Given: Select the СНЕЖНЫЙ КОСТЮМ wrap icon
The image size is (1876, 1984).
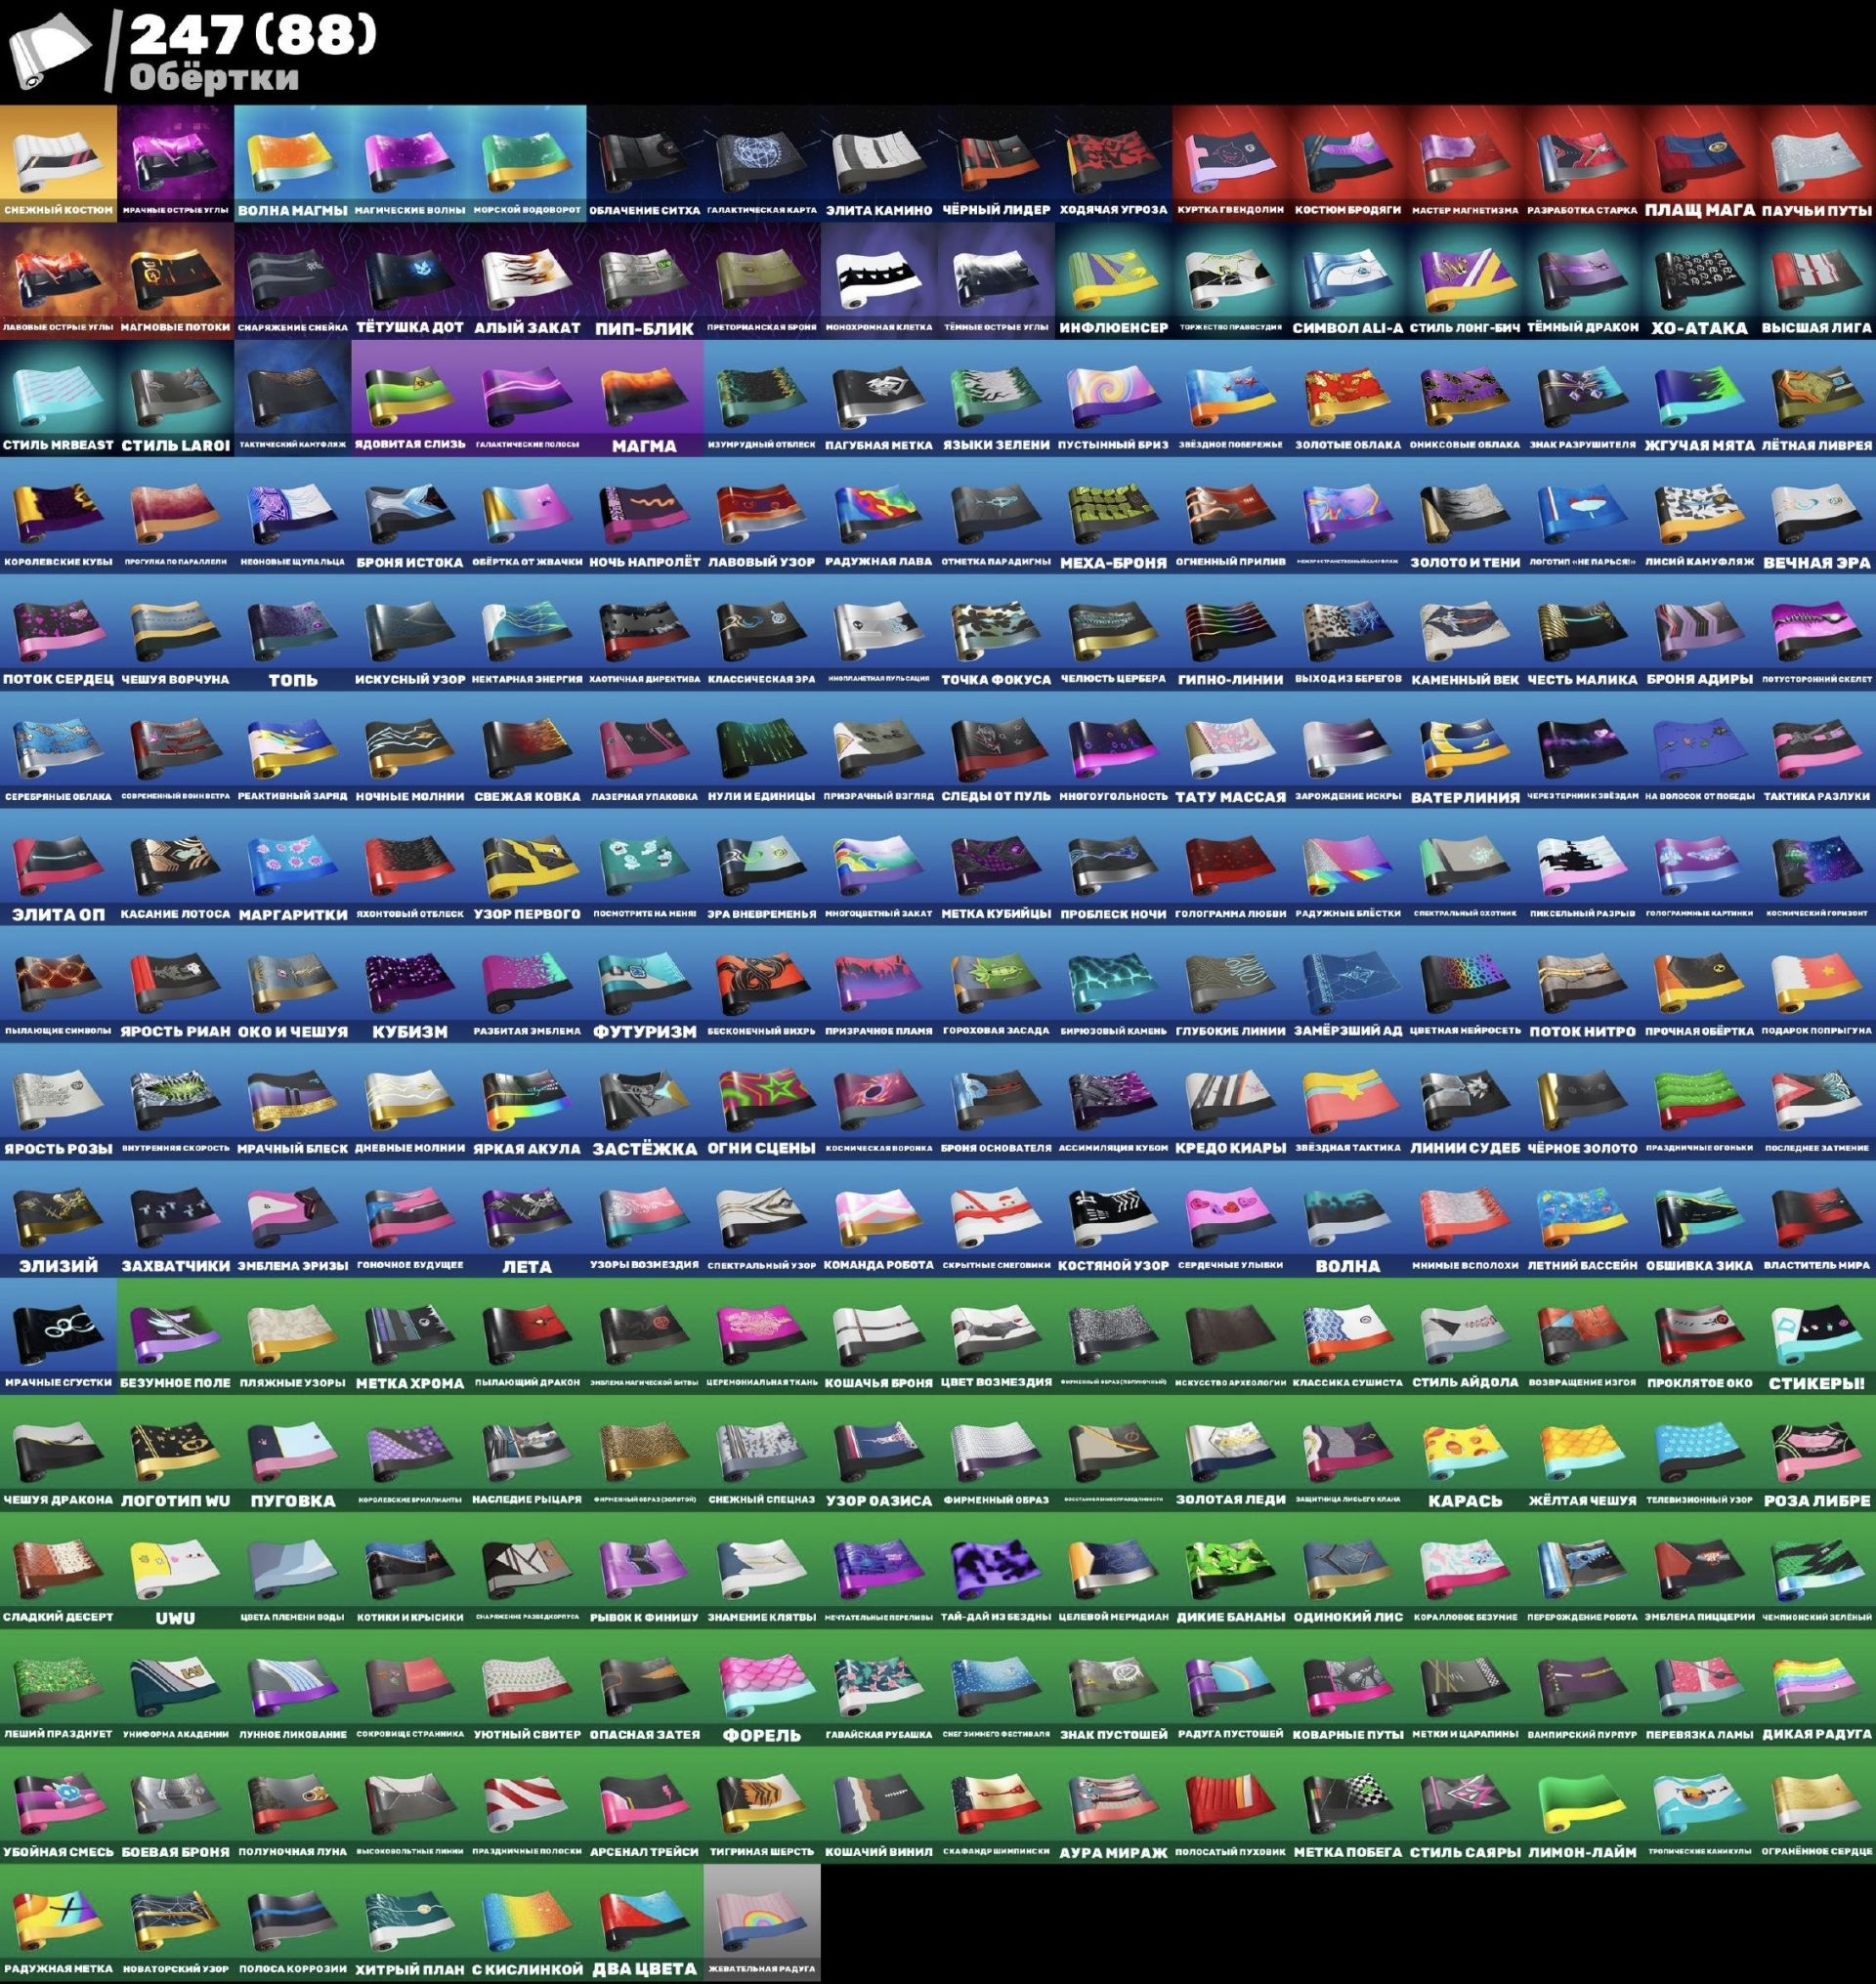Looking at the screenshot, I should point(58,158).
